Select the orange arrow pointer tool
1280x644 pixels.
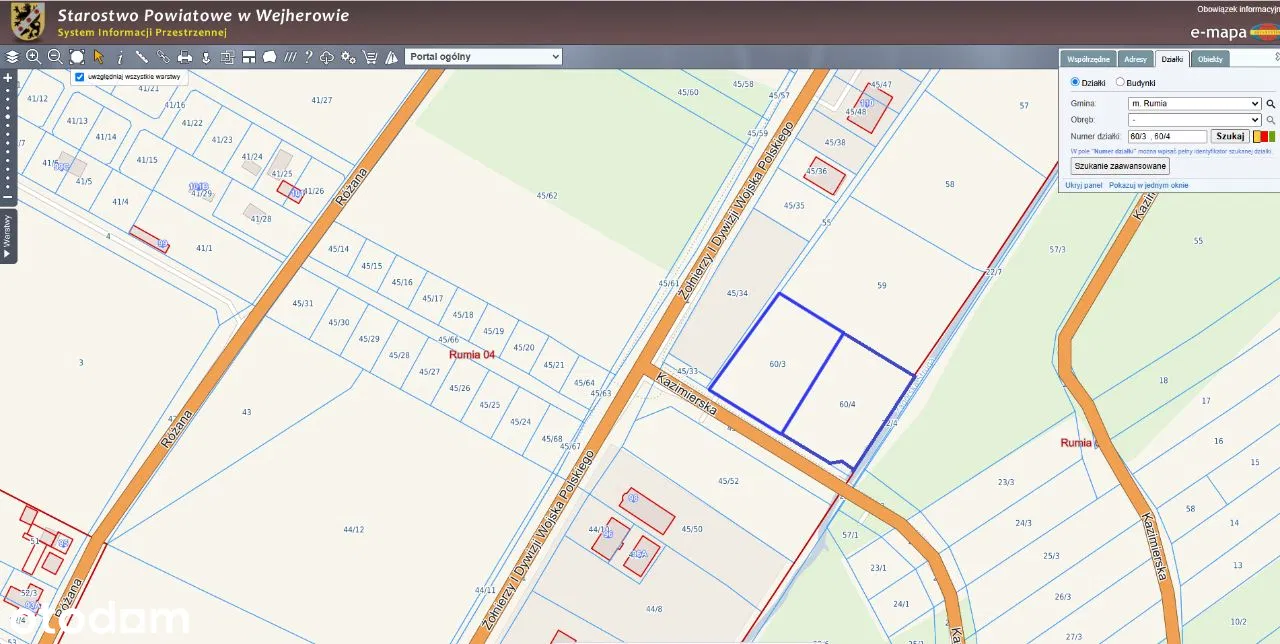(99, 57)
